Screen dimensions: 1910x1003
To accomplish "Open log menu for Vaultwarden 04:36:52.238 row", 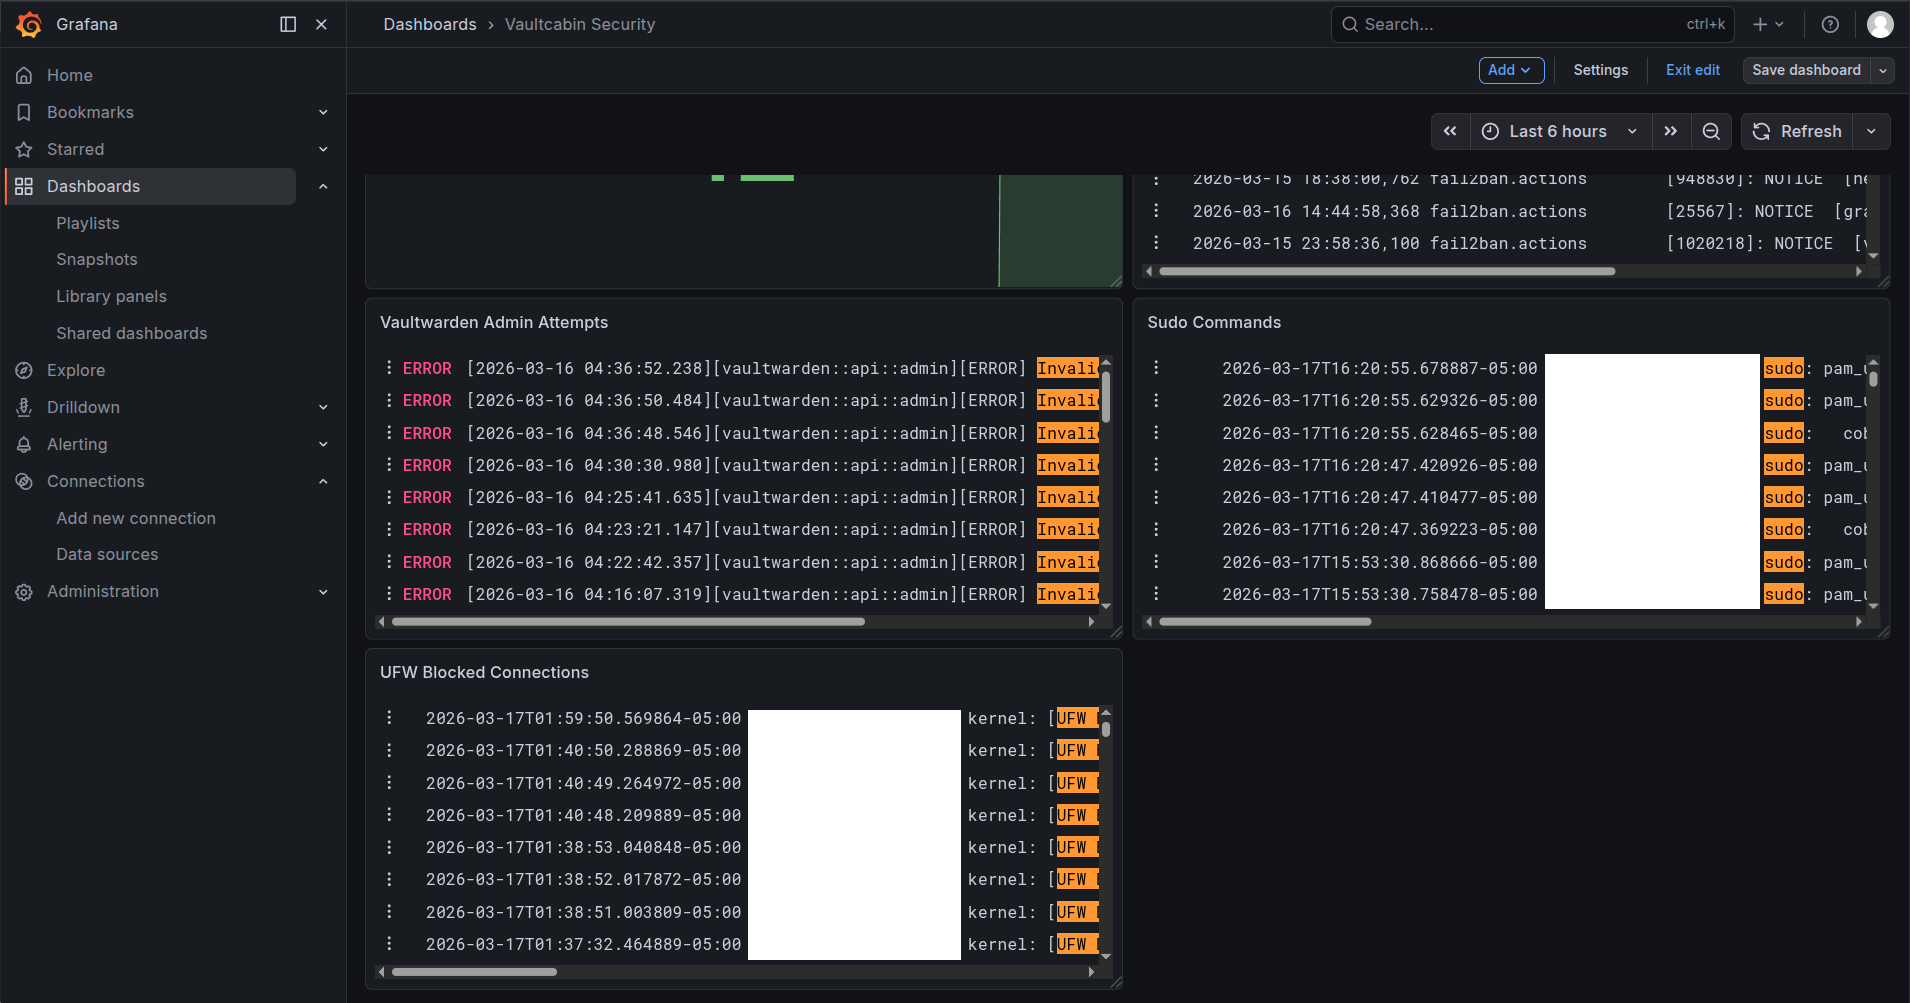I will (389, 368).
